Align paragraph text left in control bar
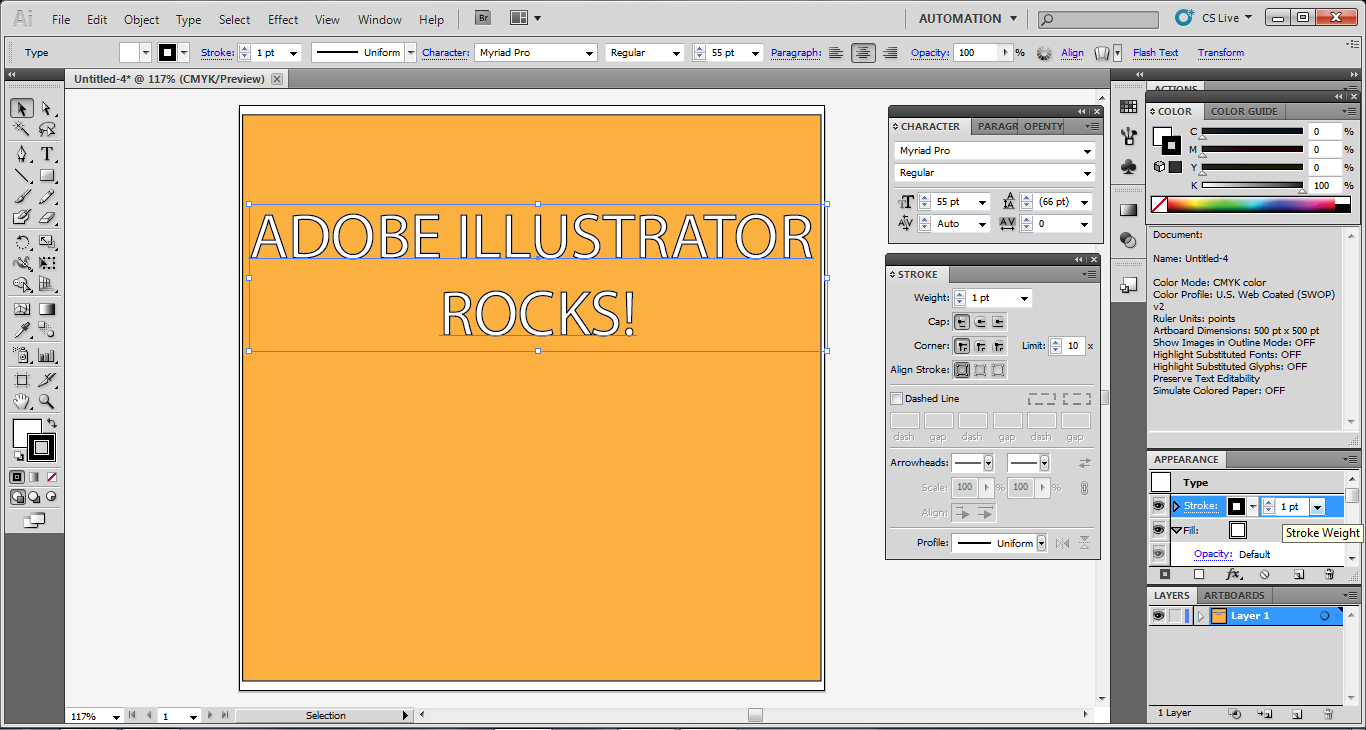The width and height of the screenshot is (1366, 730). [836, 53]
